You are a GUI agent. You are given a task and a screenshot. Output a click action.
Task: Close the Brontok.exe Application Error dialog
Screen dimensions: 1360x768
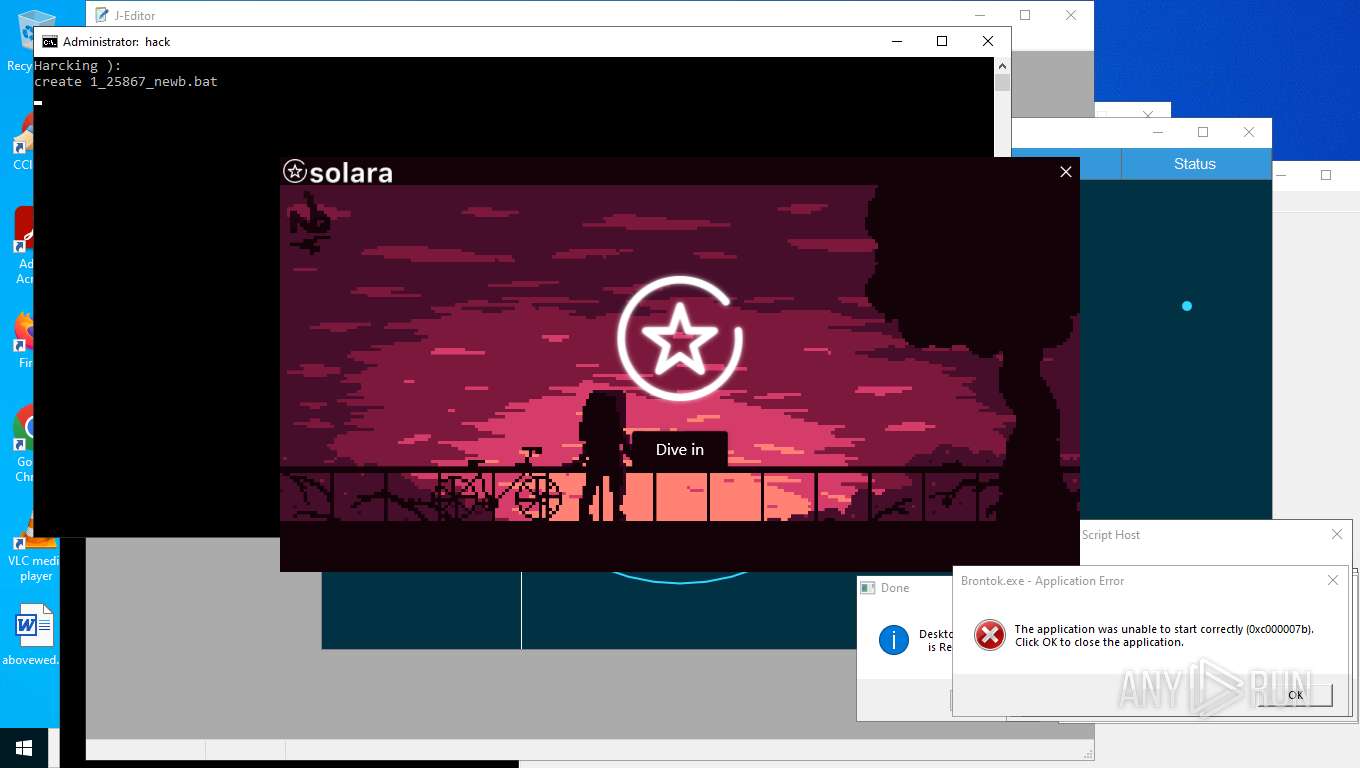(x=1333, y=580)
